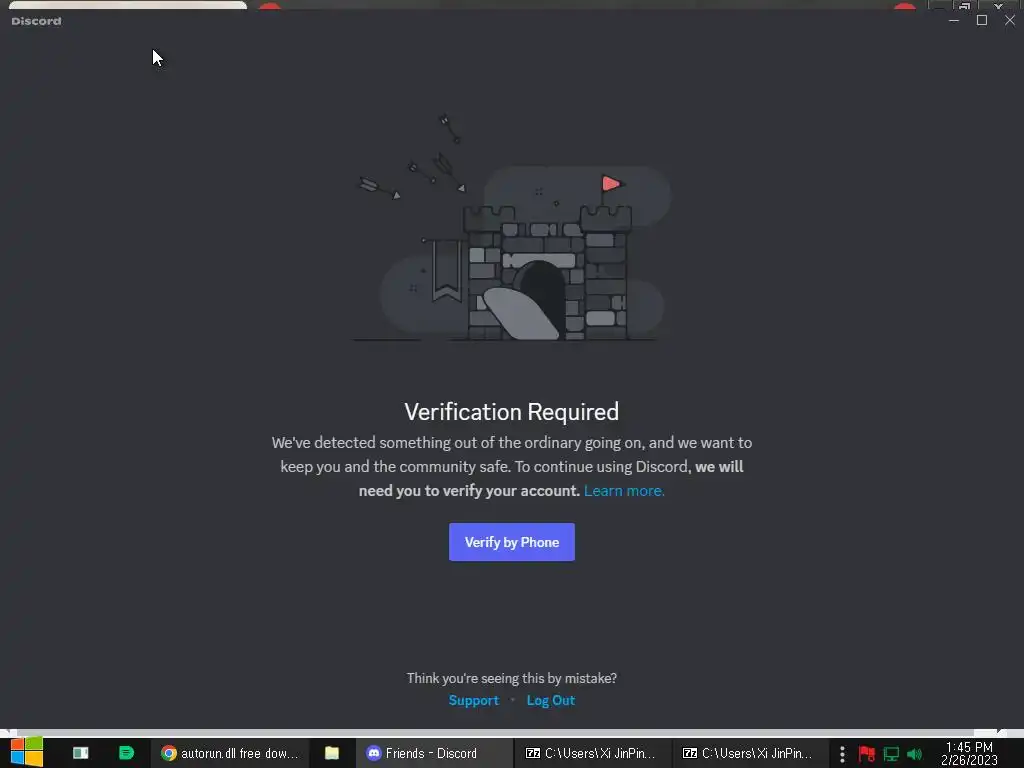The image size is (1024, 768).
Task: Close the Discord window
Action: [1010, 20]
